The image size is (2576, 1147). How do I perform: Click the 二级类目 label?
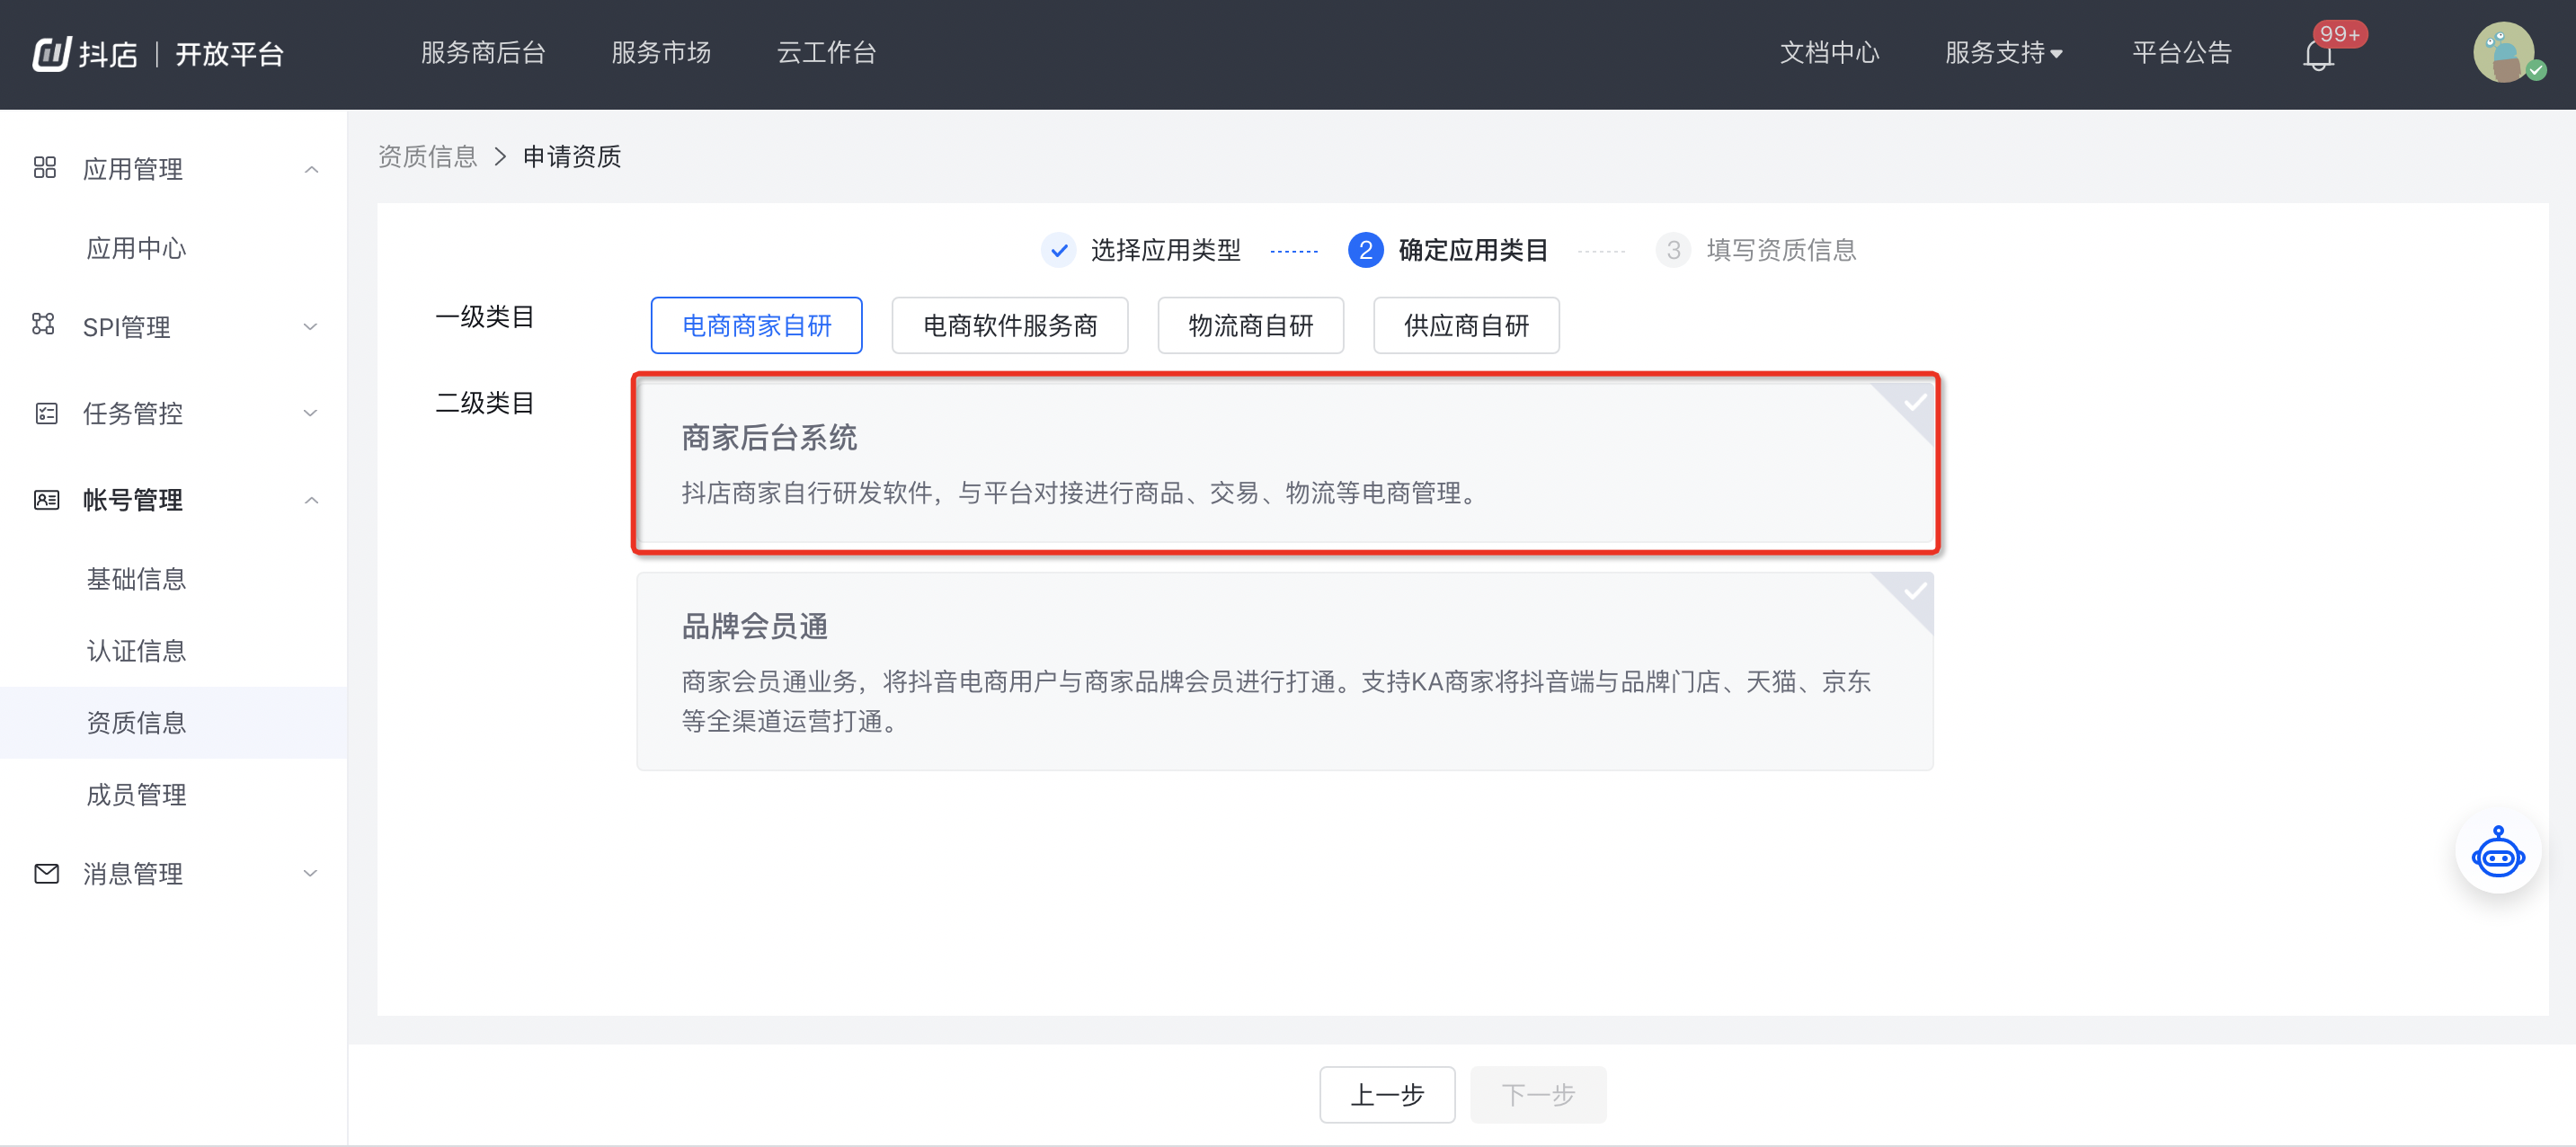pos(485,403)
